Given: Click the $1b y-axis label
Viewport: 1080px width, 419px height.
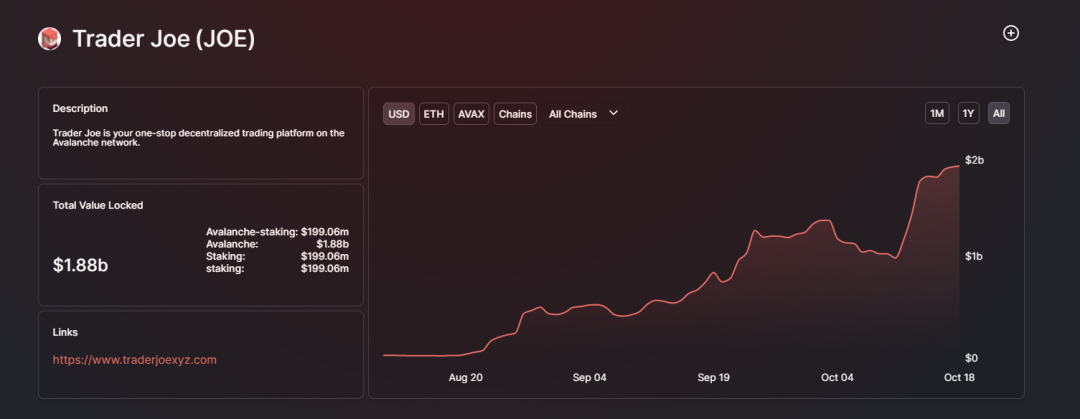Looking at the screenshot, I should point(975,256).
